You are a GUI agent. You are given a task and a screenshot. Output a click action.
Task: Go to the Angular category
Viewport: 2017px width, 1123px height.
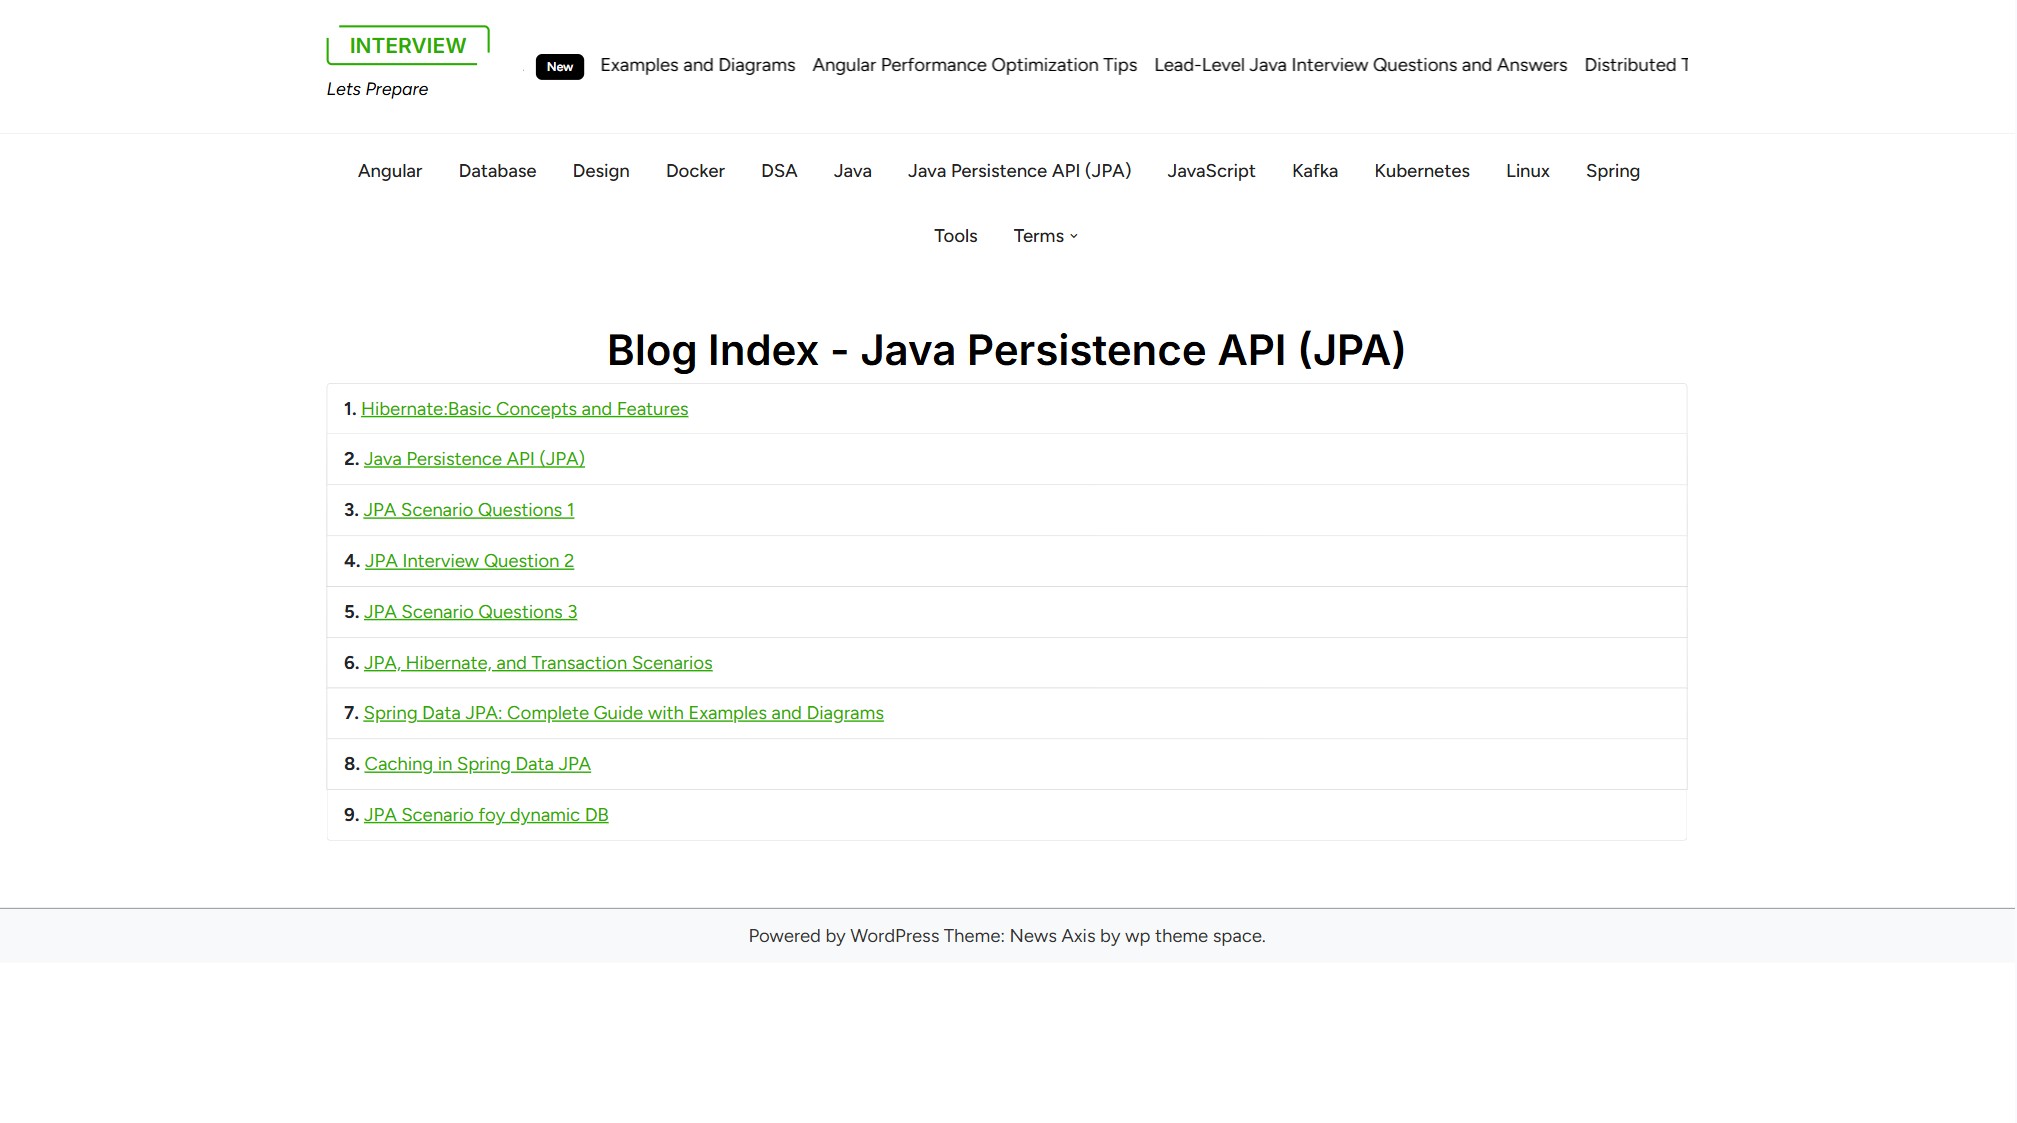point(390,171)
